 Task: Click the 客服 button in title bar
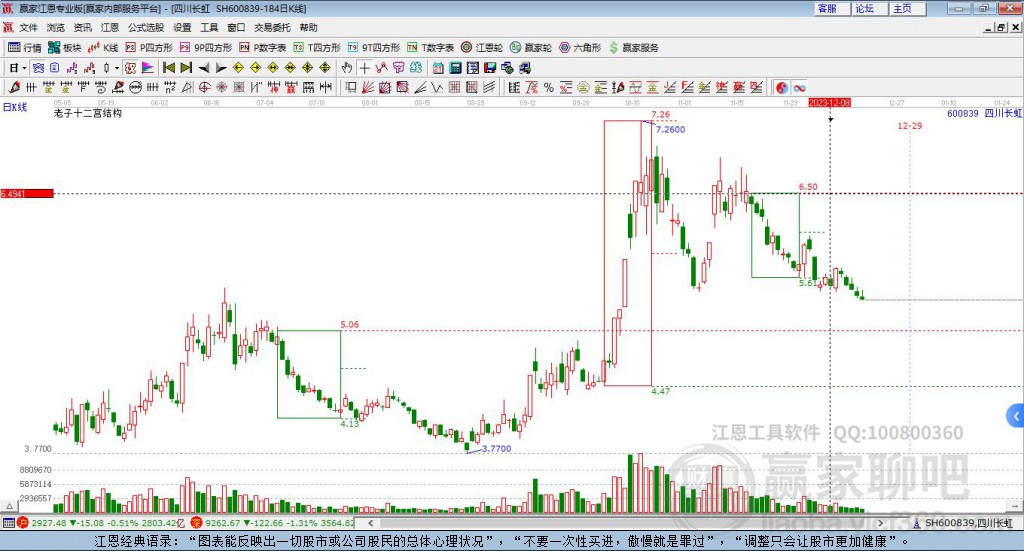(x=832, y=8)
